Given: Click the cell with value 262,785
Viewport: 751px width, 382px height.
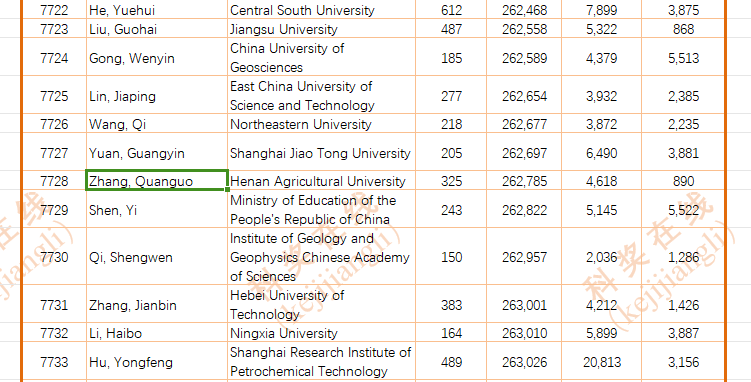Looking at the screenshot, I should coord(524,180).
